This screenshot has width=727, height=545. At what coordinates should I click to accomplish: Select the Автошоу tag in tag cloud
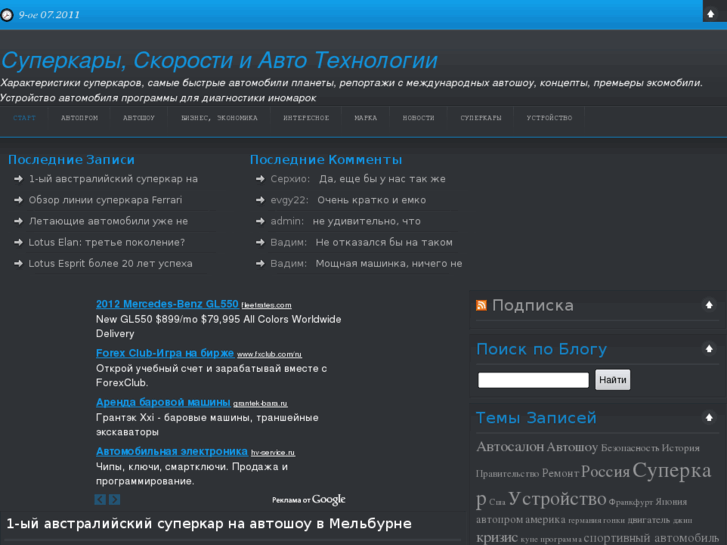[x=572, y=447]
